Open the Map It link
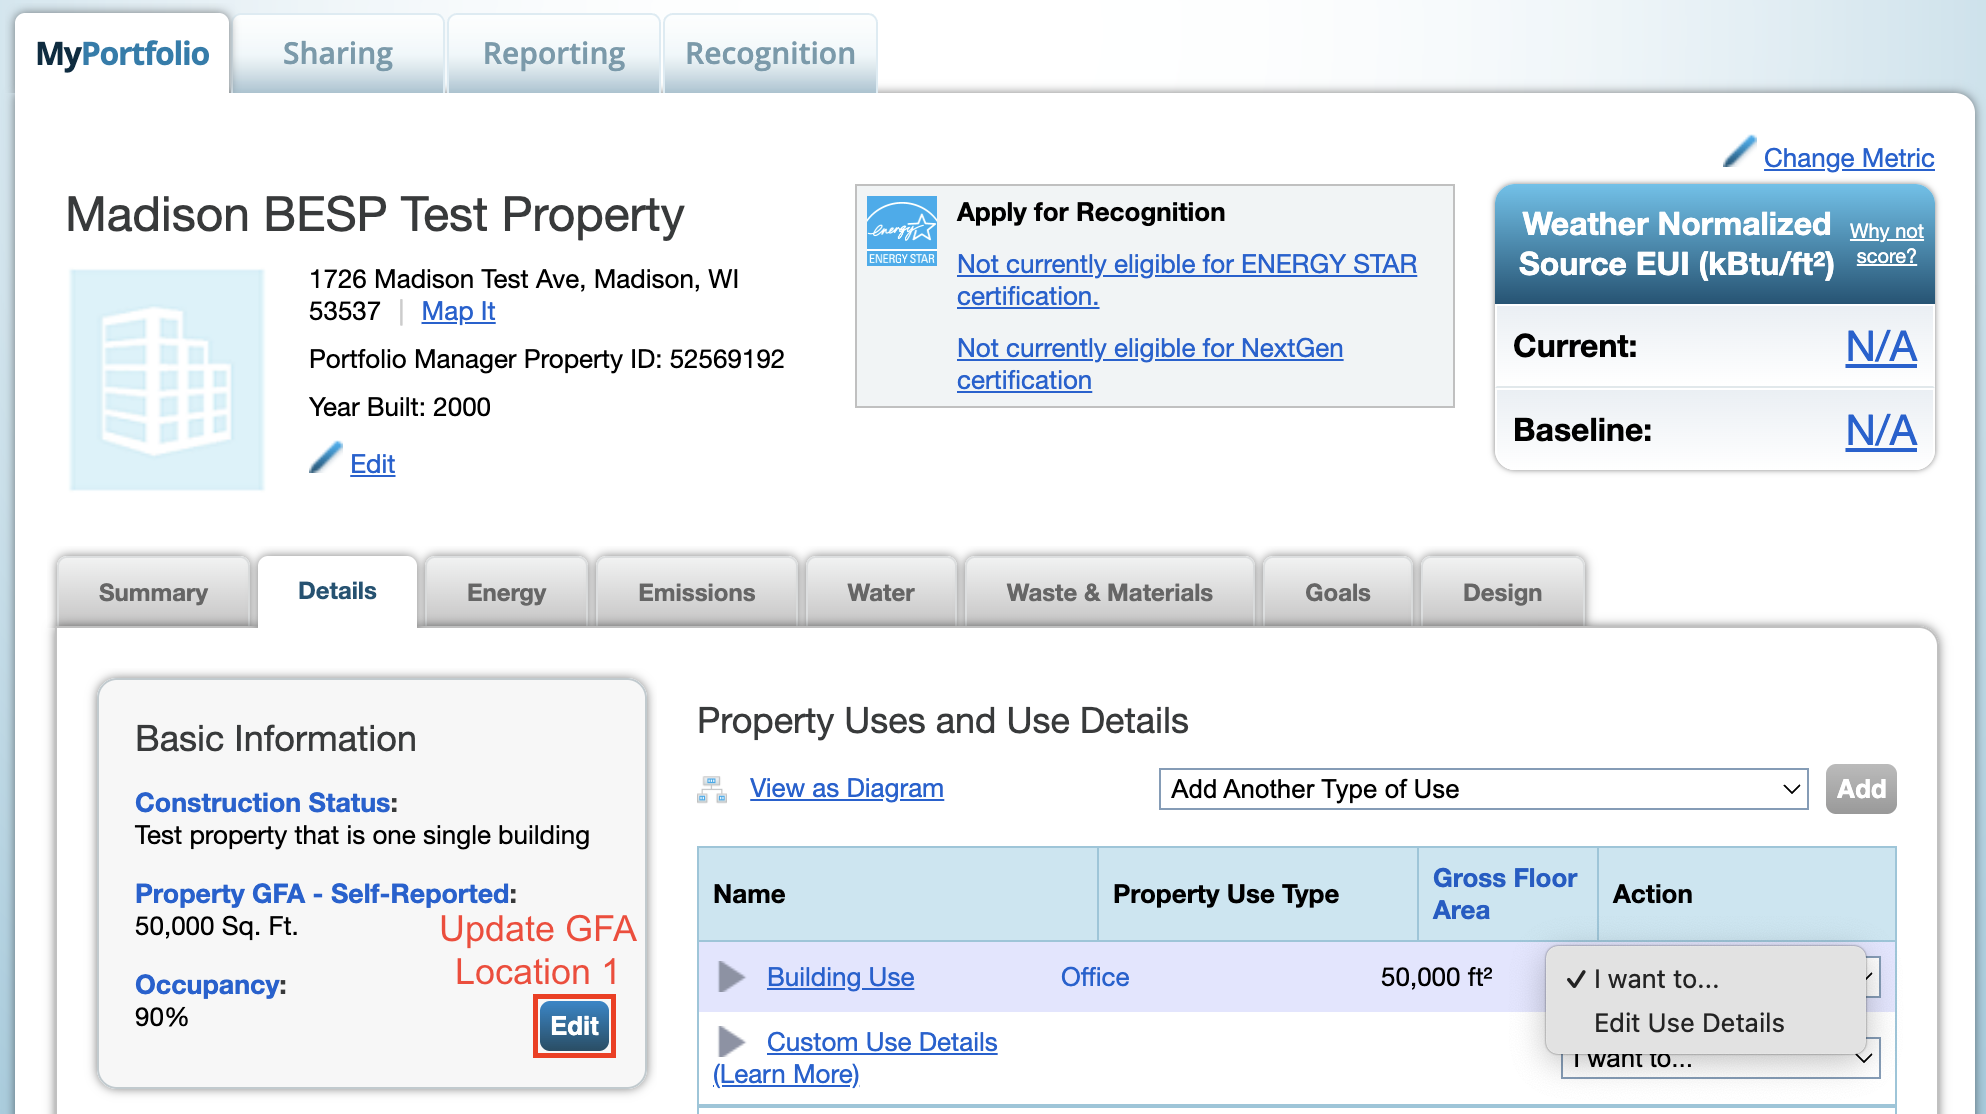This screenshot has height=1114, width=1986. pyautogui.click(x=458, y=311)
